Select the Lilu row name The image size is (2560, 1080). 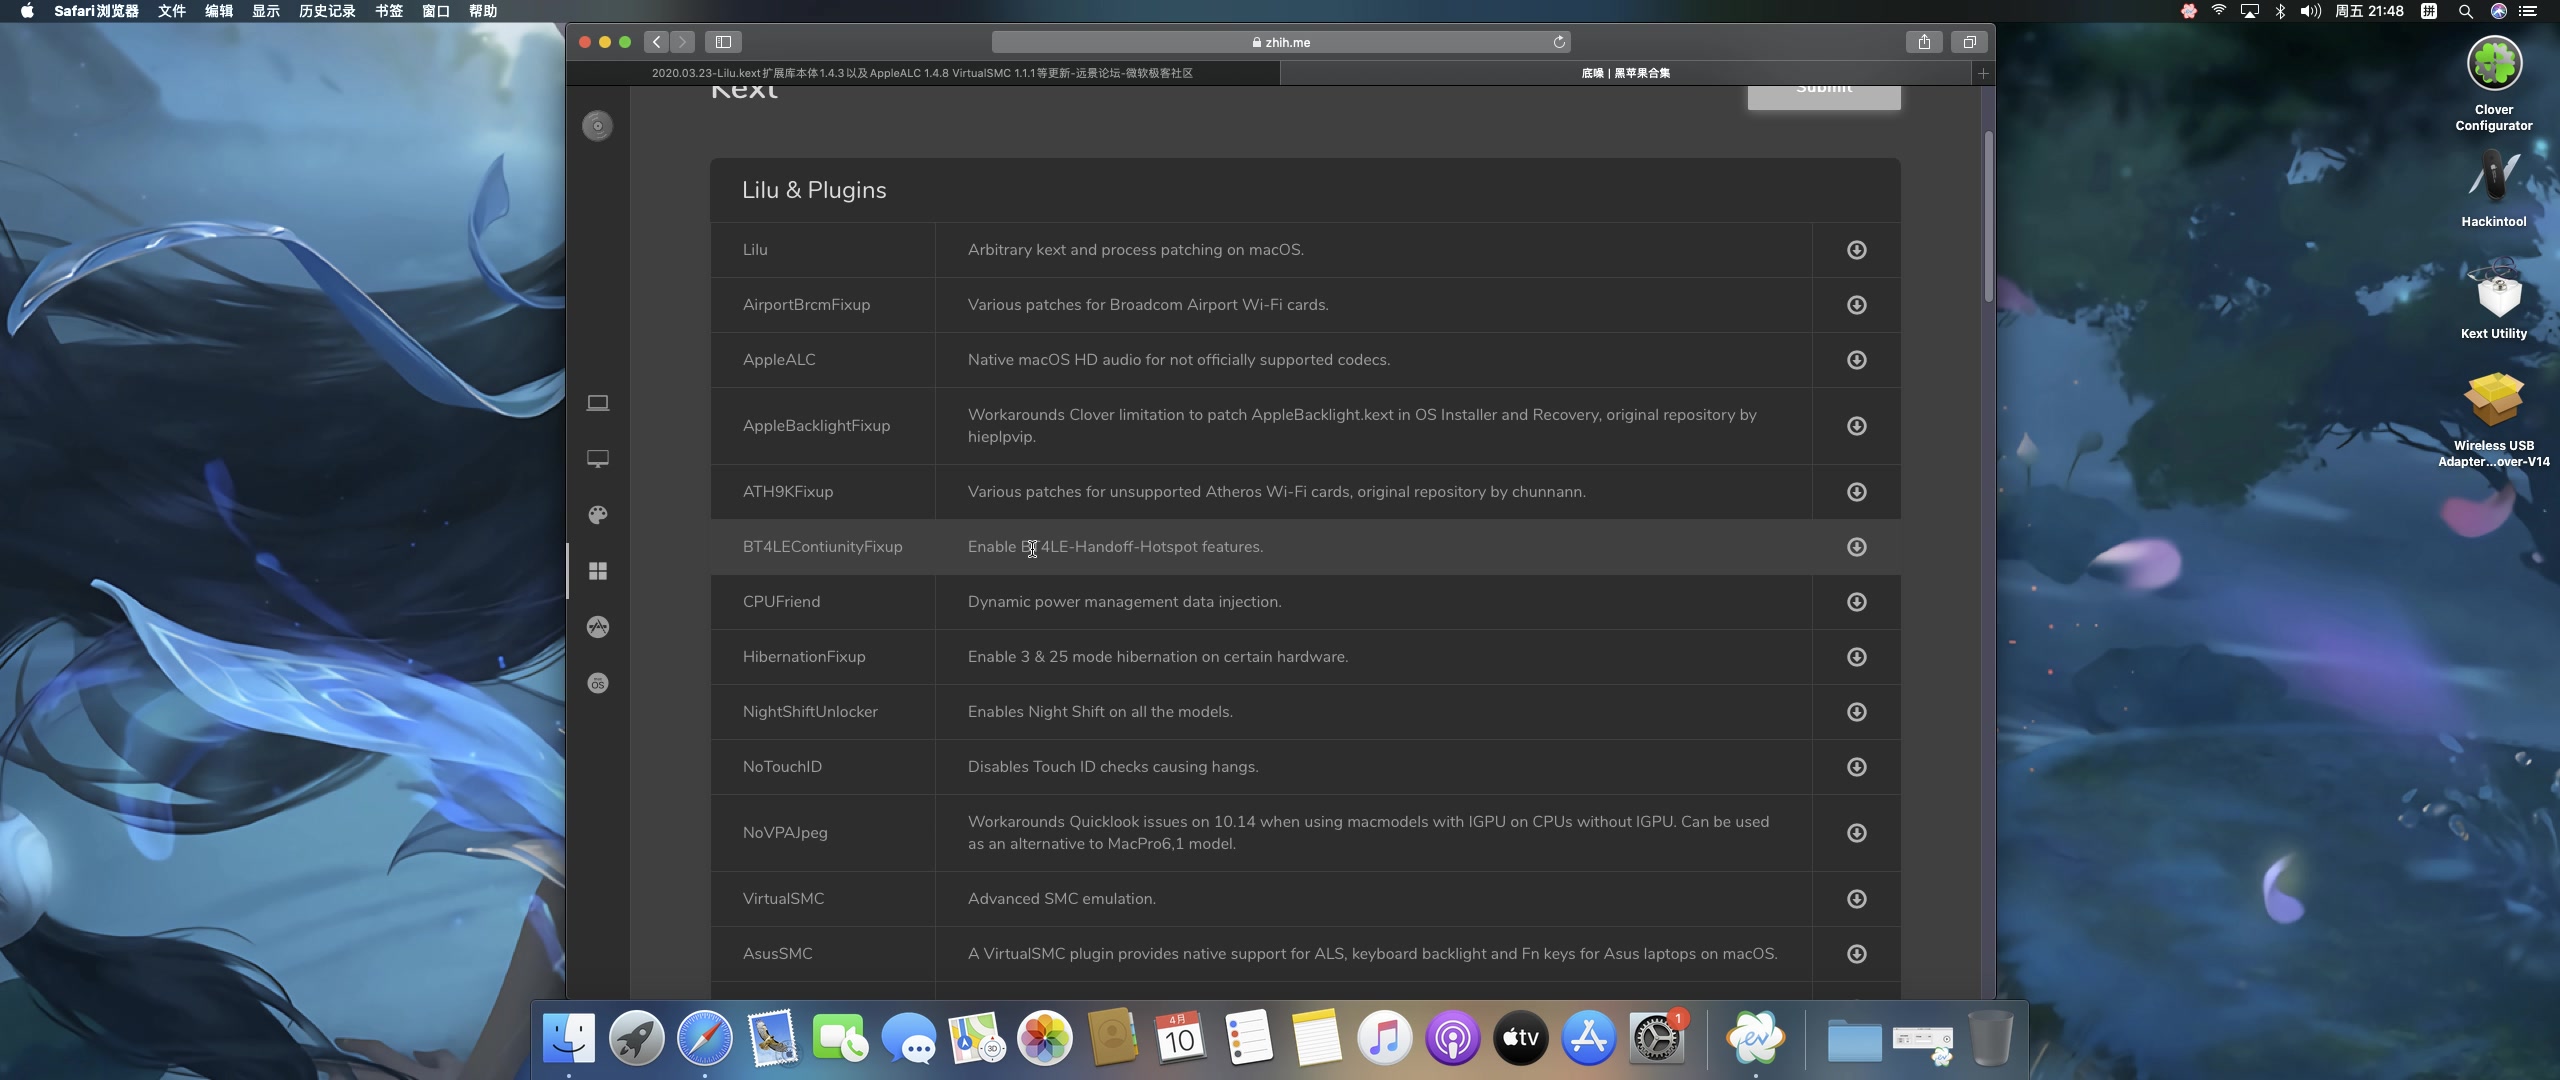(755, 250)
